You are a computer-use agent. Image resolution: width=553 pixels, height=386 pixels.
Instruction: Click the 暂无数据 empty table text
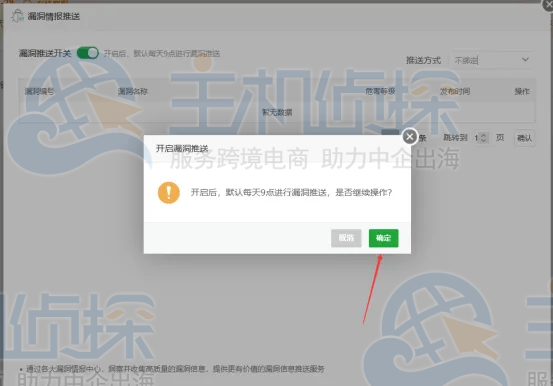click(x=277, y=112)
